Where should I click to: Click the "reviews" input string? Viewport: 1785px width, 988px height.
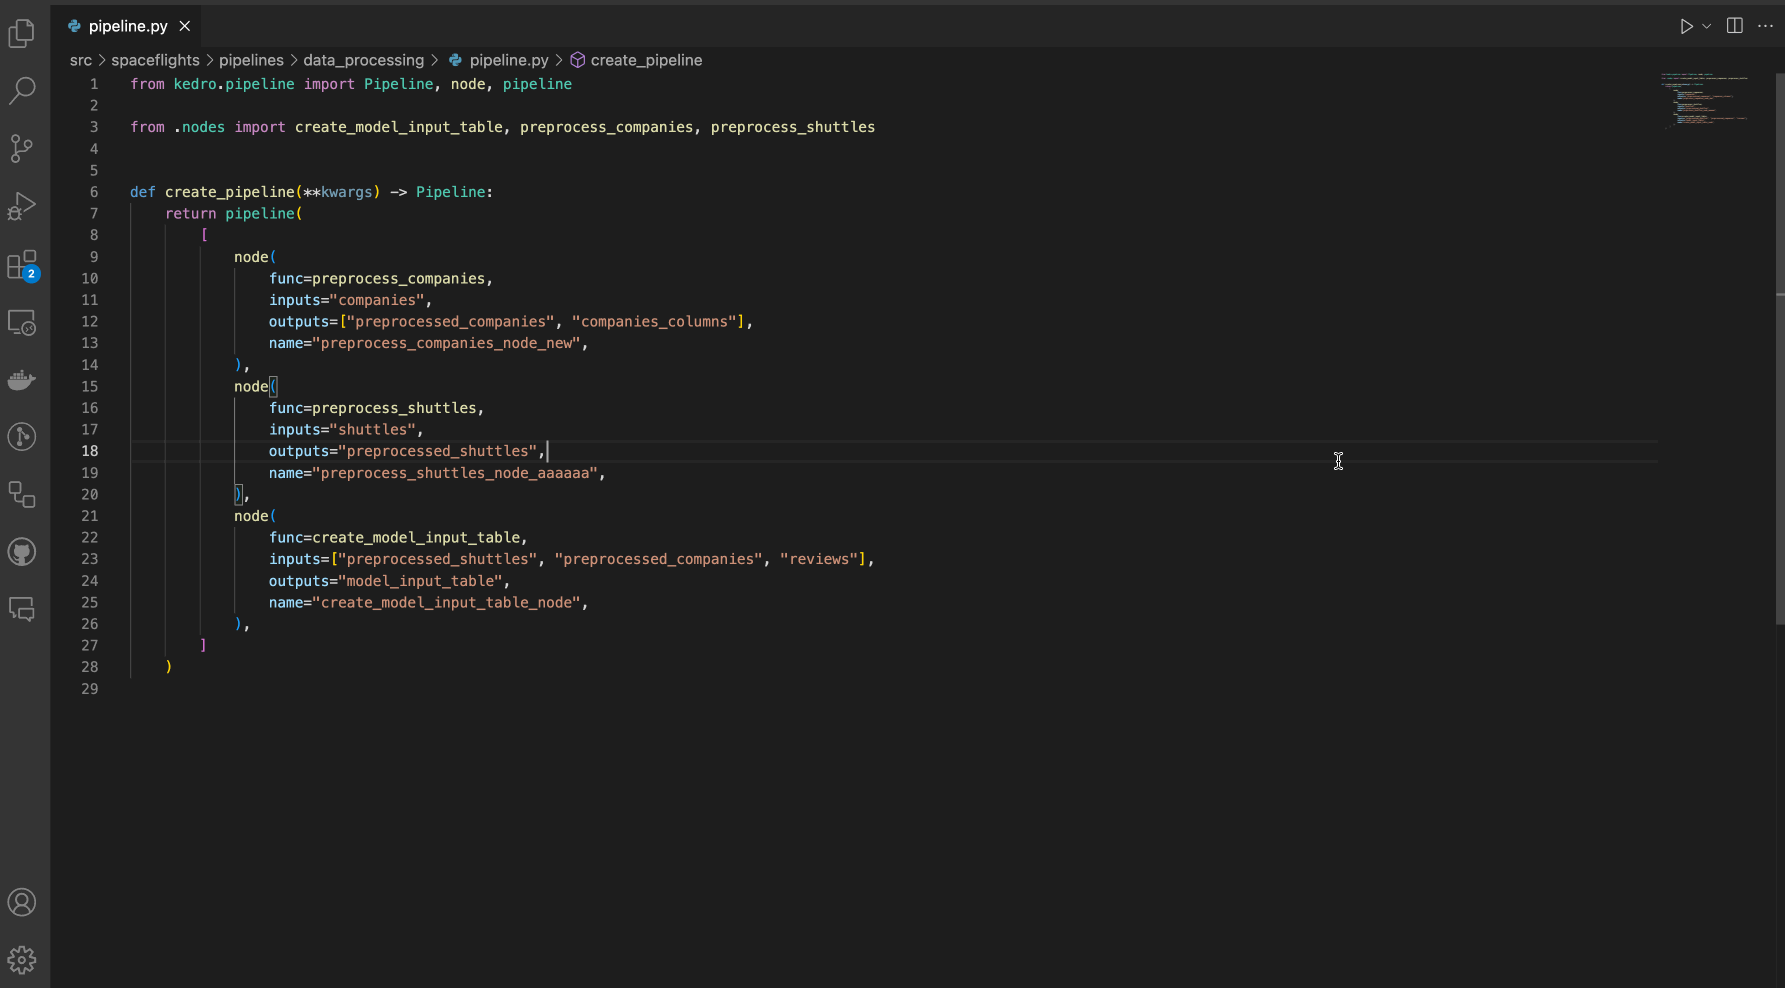tap(819, 559)
